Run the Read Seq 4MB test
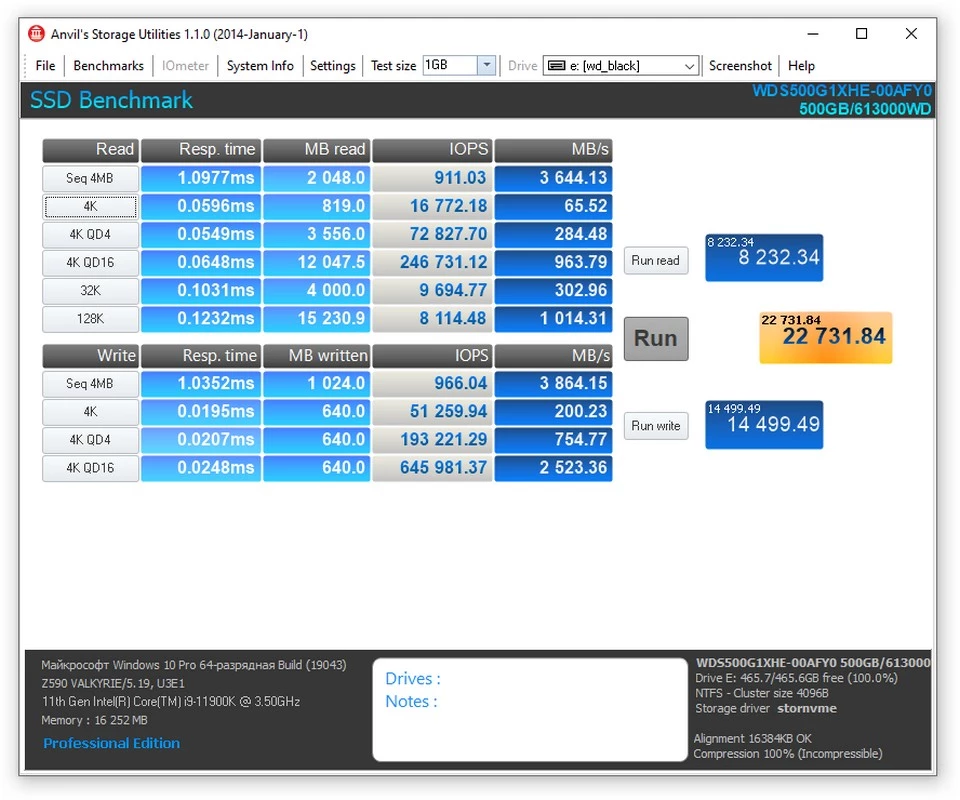Viewport: 960px width, 800px height. [x=91, y=178]
